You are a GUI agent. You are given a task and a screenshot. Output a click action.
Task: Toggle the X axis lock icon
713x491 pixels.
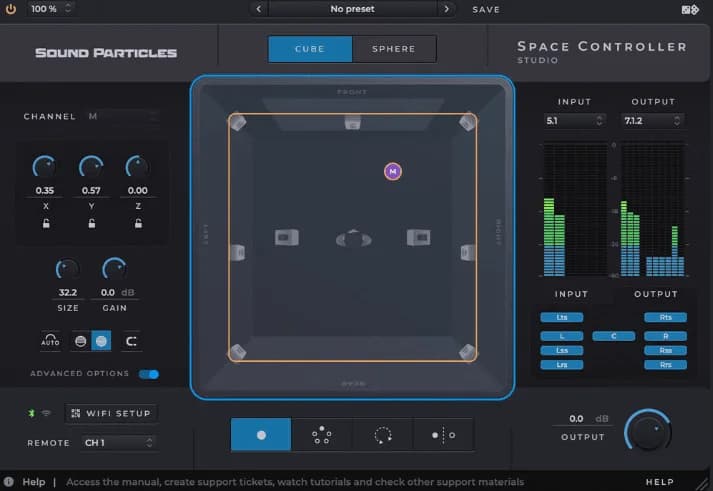coord(46,223)
